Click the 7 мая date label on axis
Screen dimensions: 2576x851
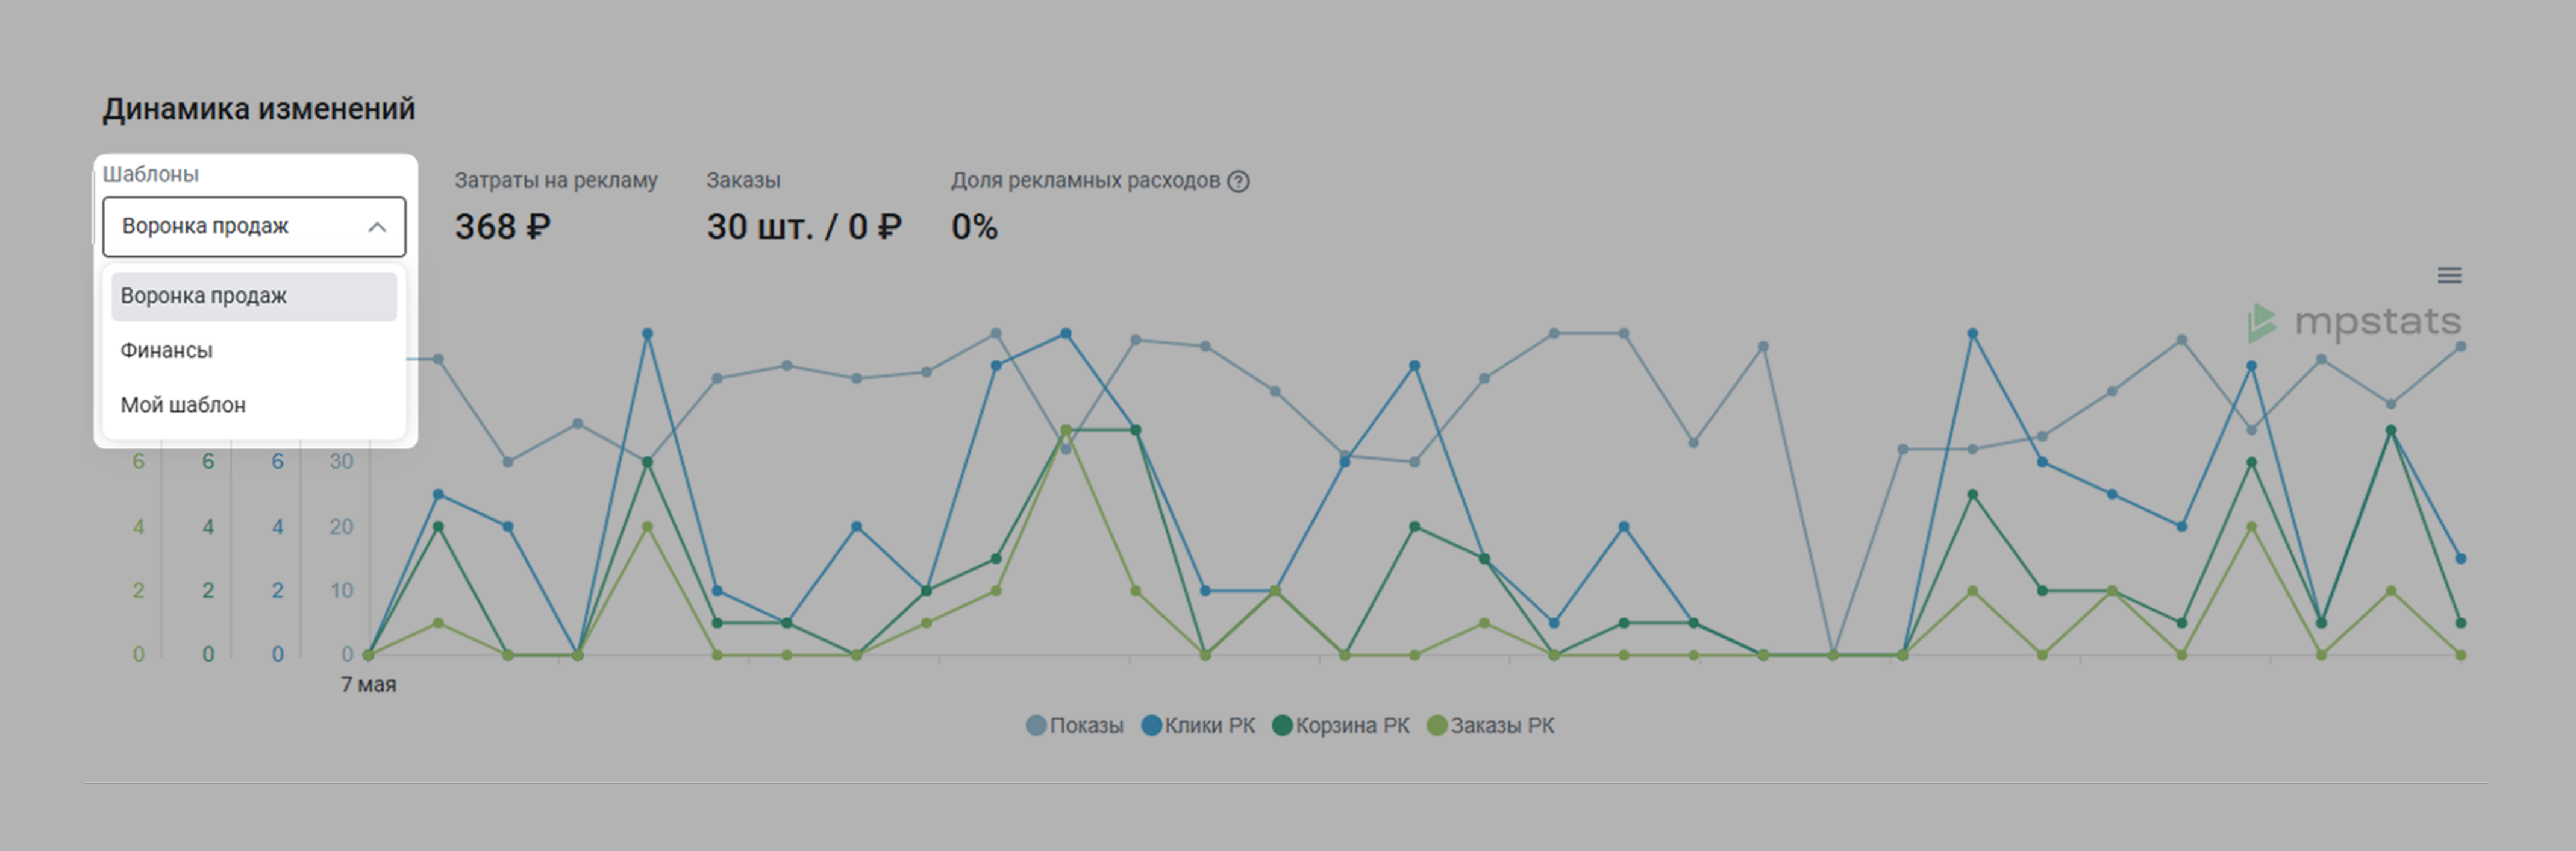[x=368, y=685]
